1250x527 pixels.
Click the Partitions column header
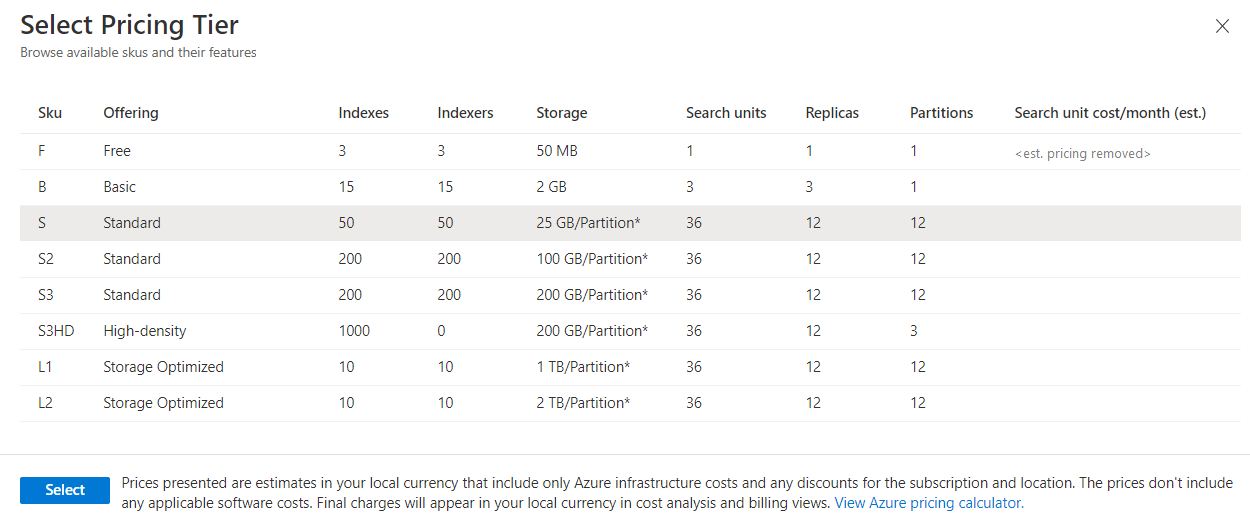point(941,113)
